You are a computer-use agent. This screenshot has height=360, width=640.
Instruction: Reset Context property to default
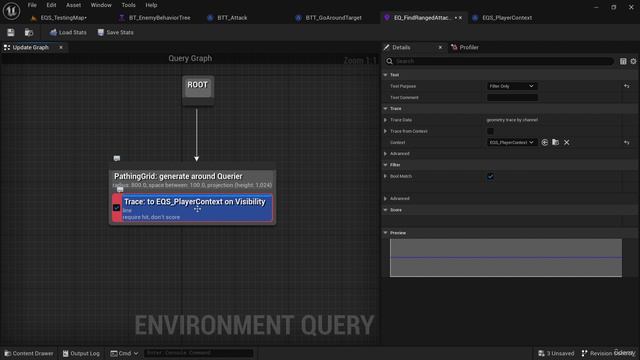[x=627, y=142]
